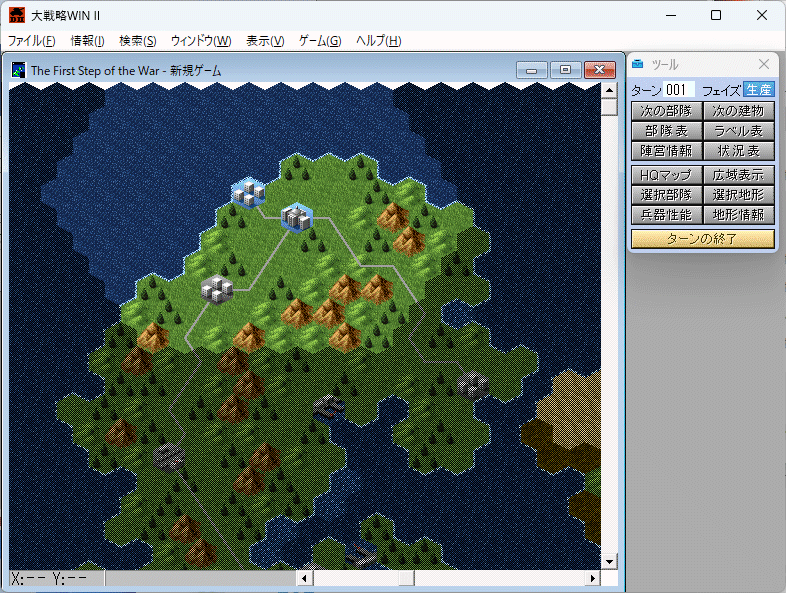Open 地形情報 terrain info

738,215
